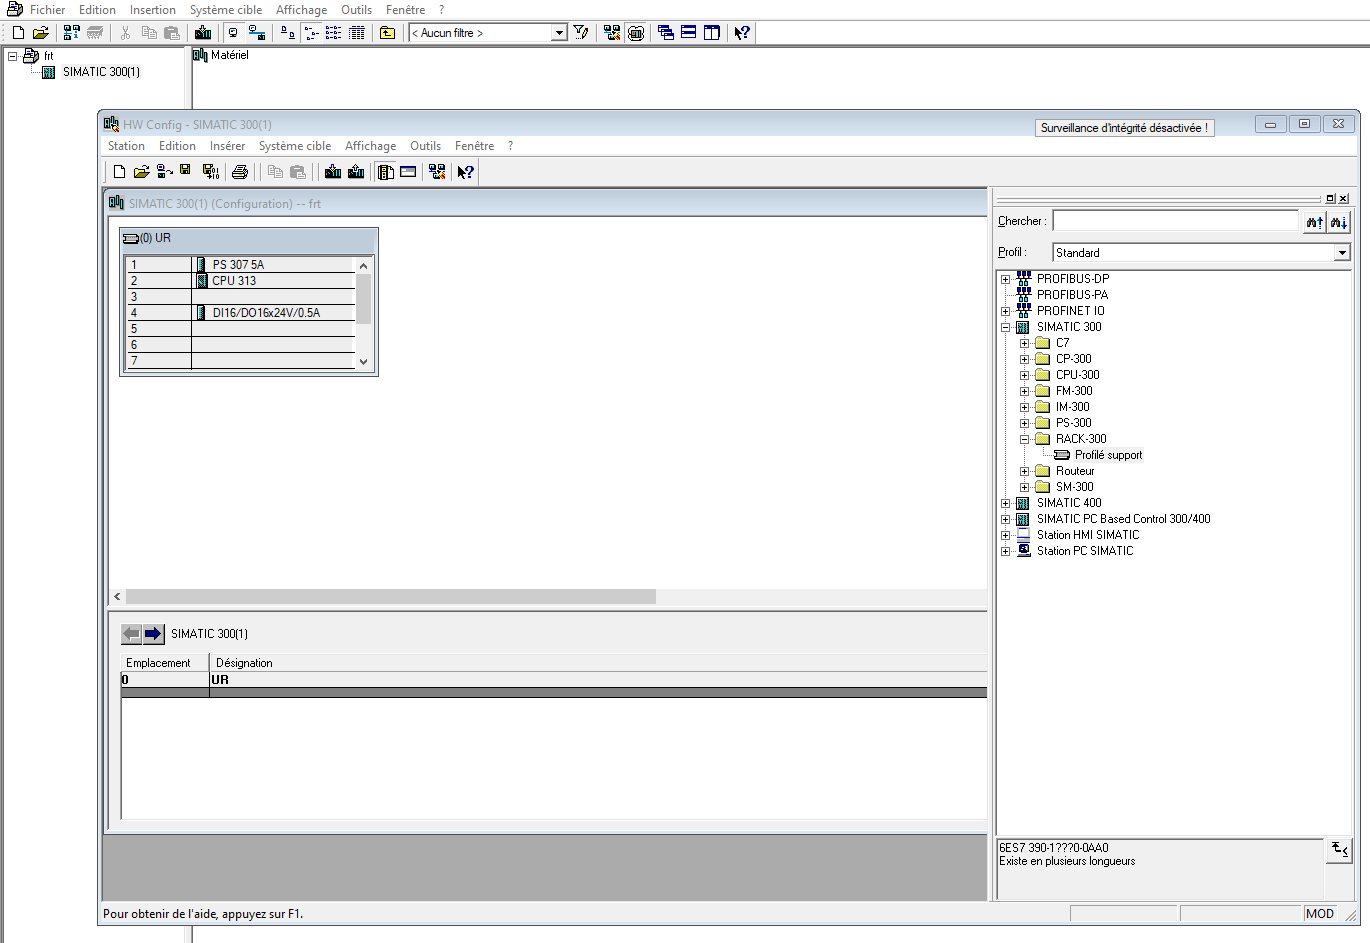Click the Configure Network icon in HW Config toolbar

pos(437,172)
